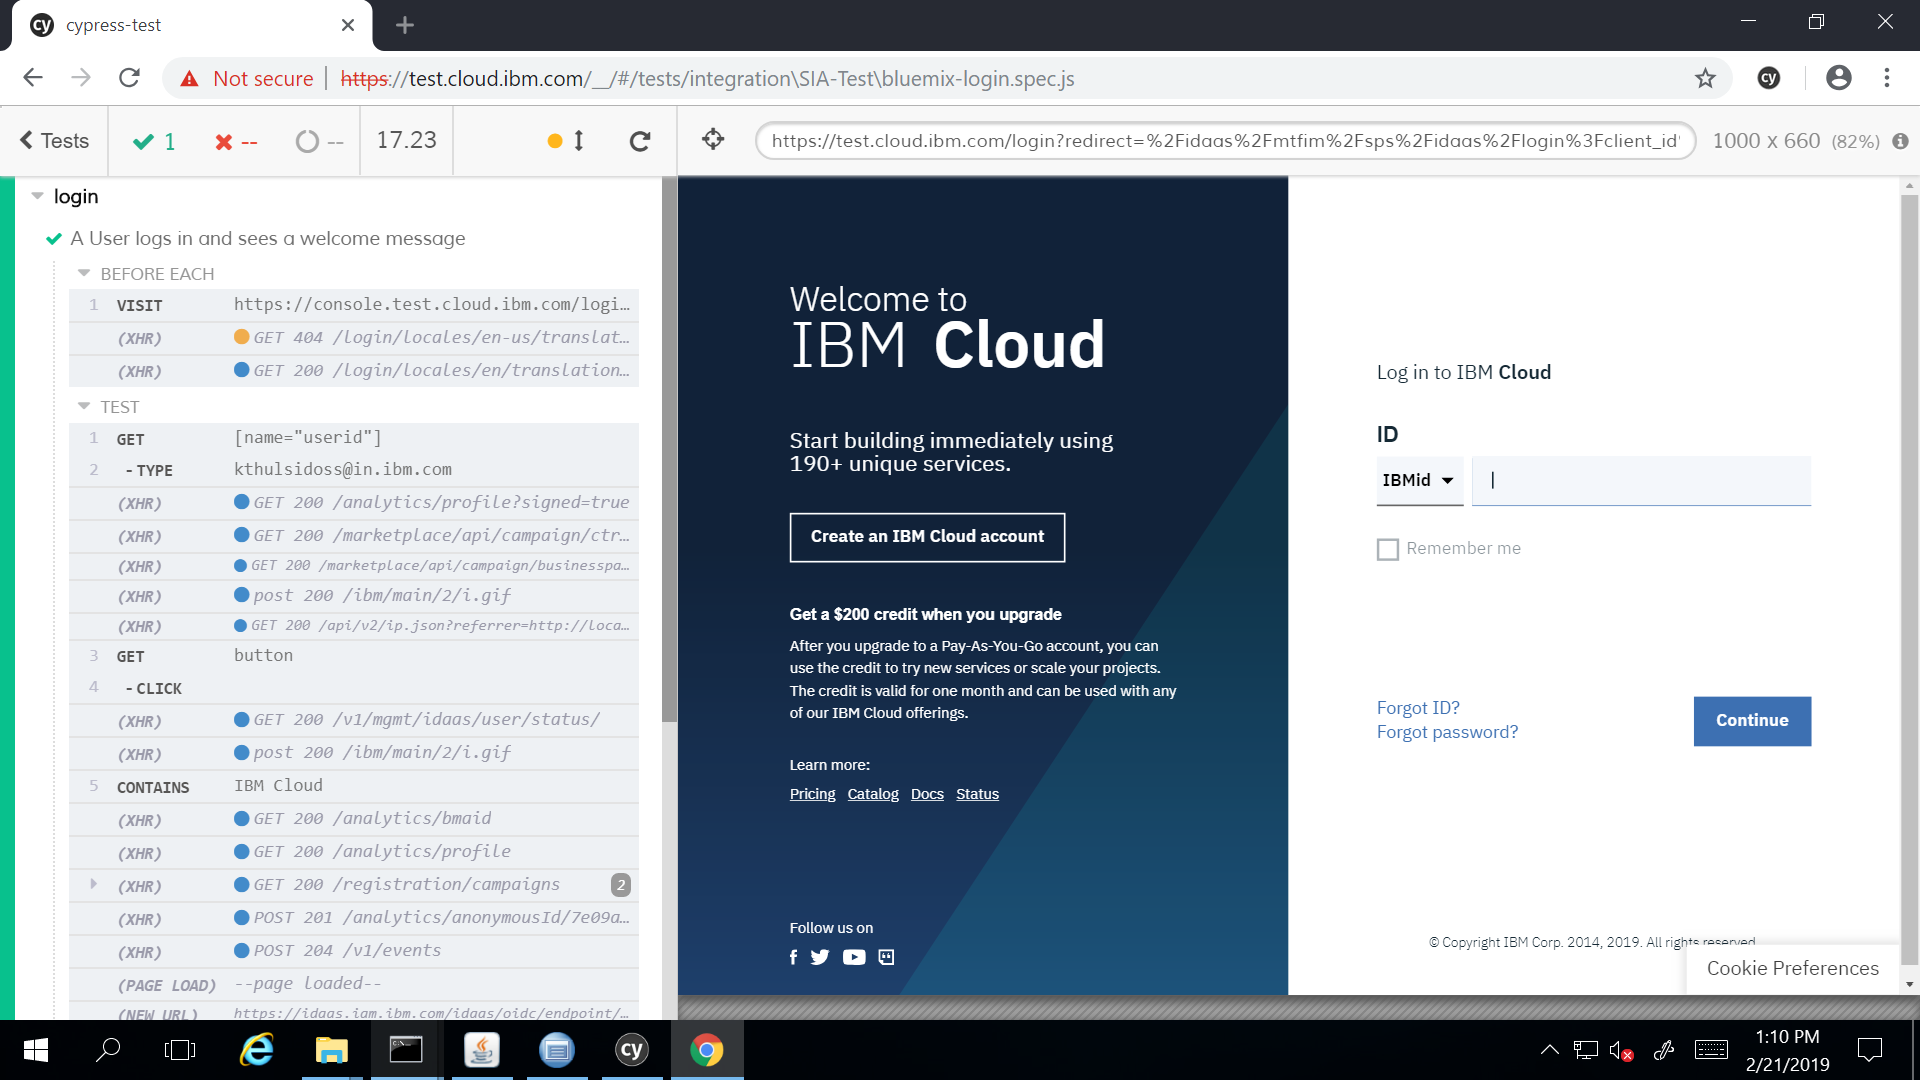Navigate back using the Tests chevron
1920x1080 pixels.
tap(54, 140)
